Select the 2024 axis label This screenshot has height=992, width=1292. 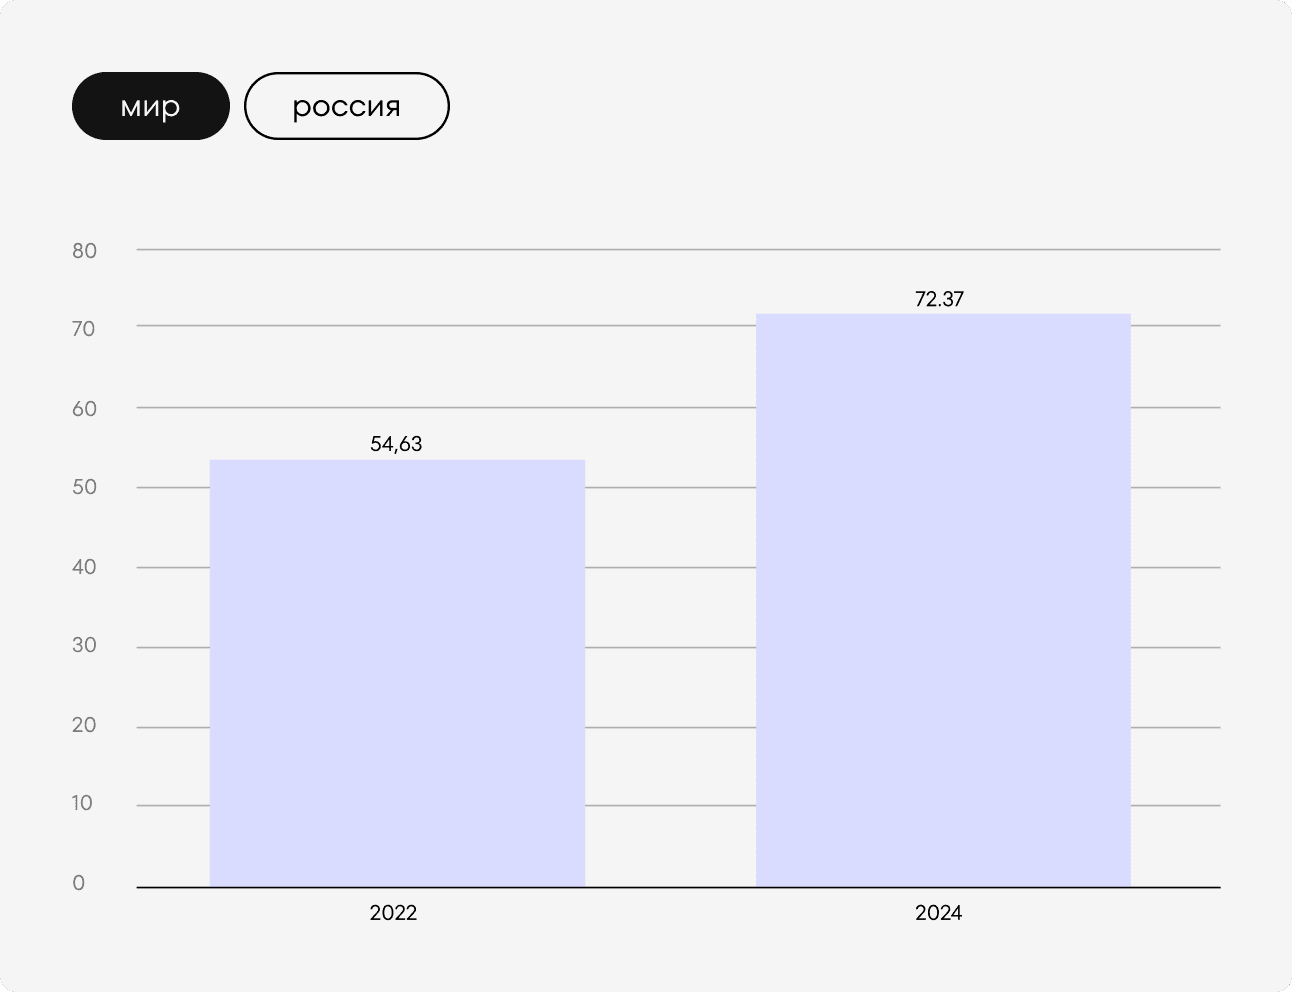[939, 913]
